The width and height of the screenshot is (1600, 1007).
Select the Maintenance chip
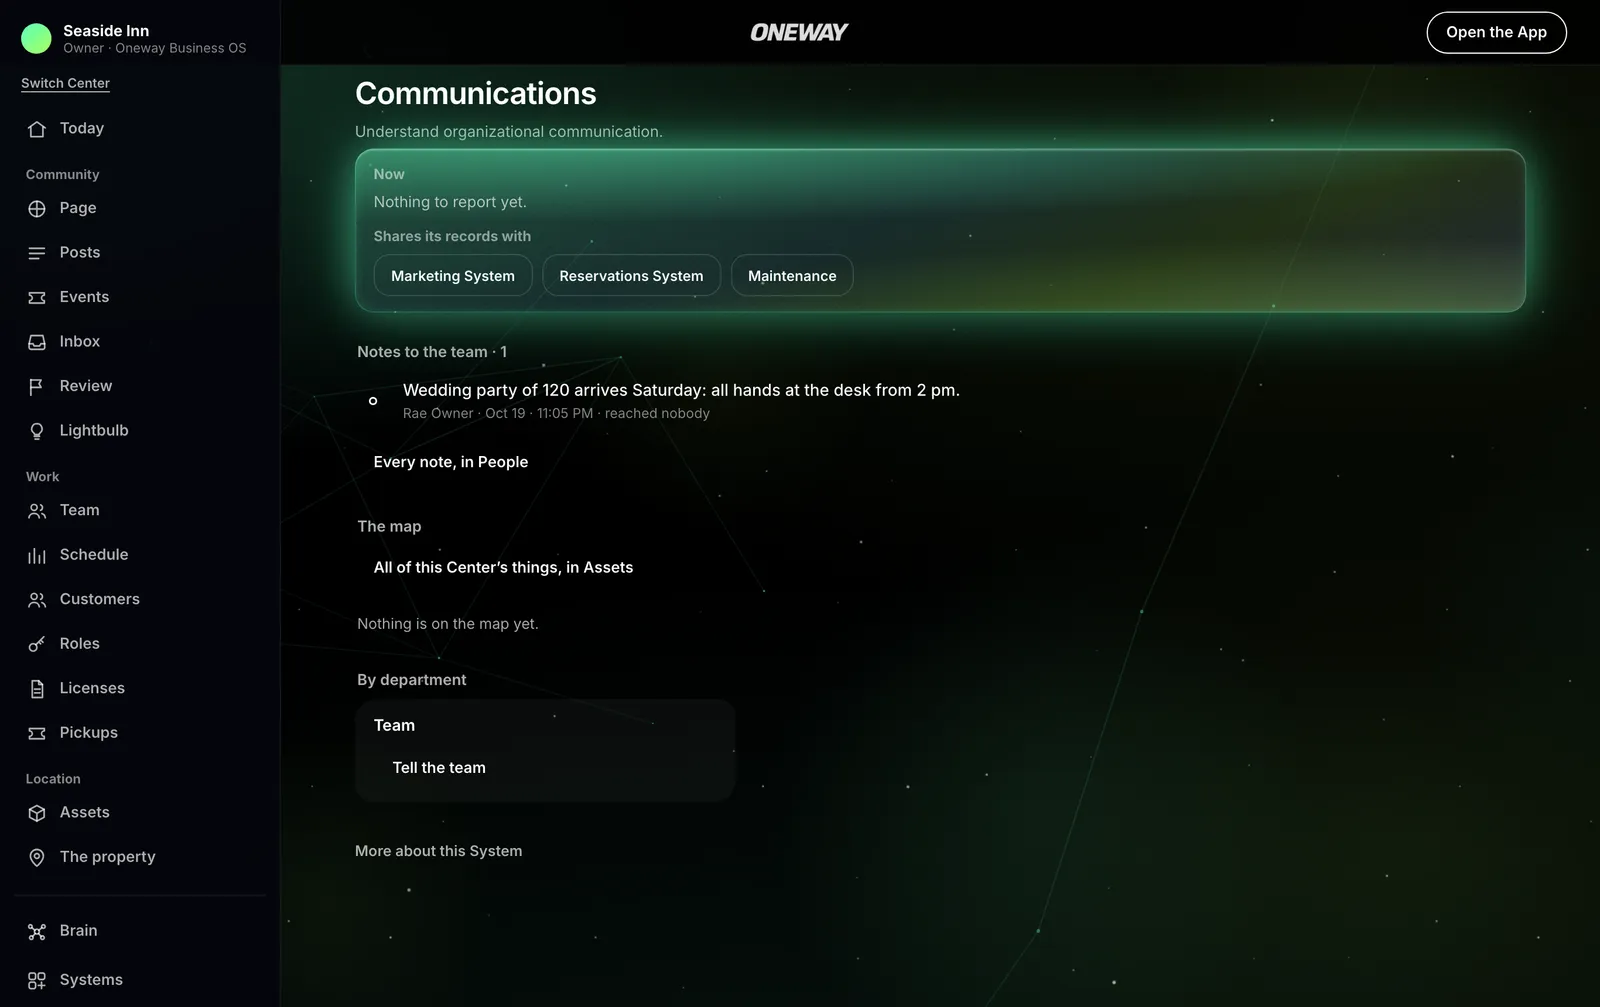click(792, 276)
